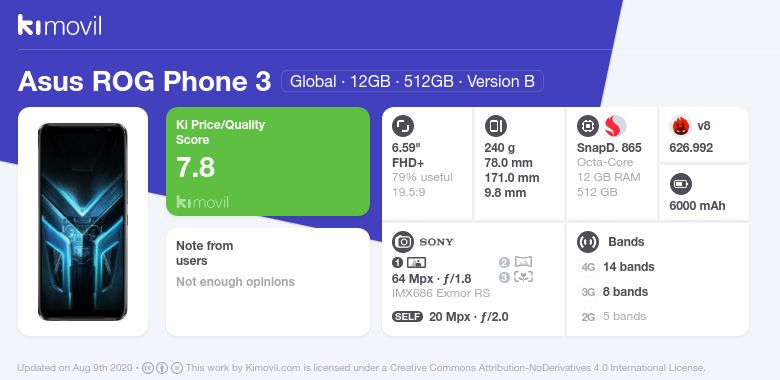Click the Asus ROG Phone 3 image
The image size is (780, 380).
pos(83,221)
